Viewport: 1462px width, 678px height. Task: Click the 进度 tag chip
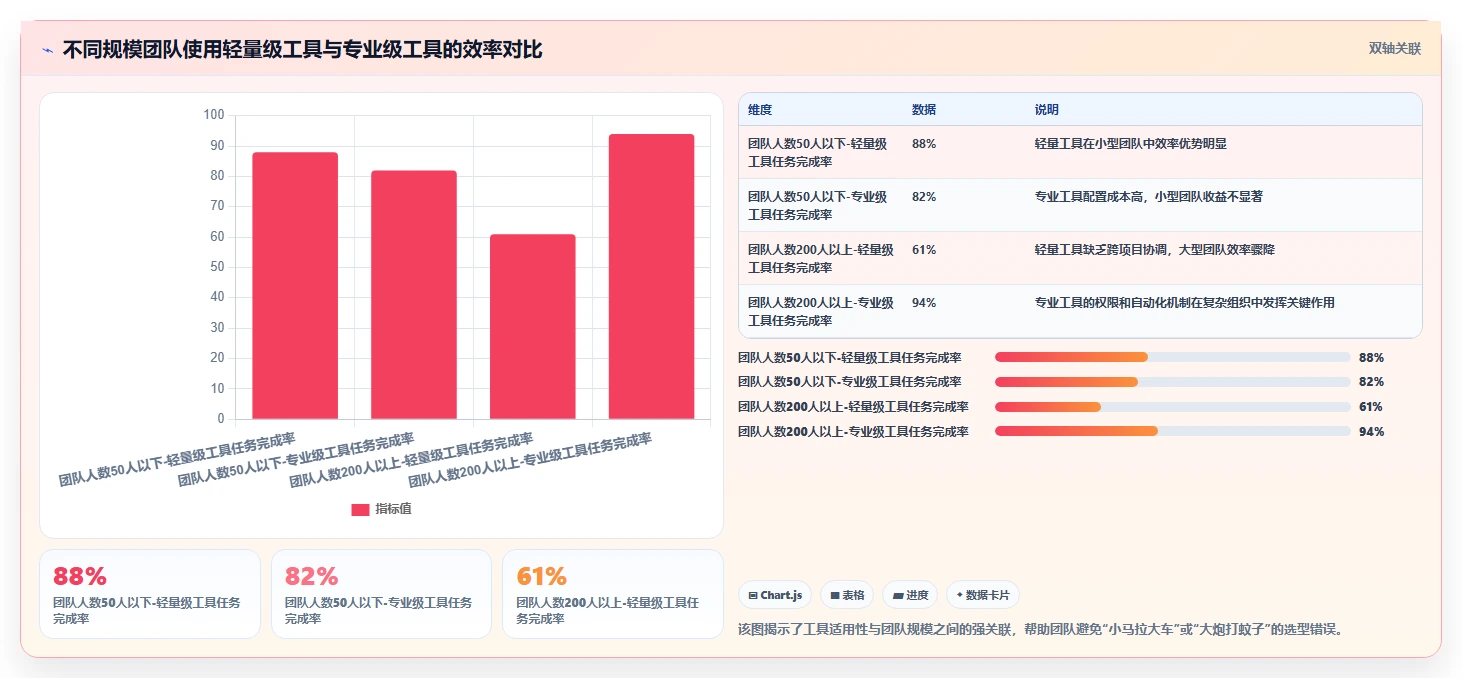coord(910,595)
